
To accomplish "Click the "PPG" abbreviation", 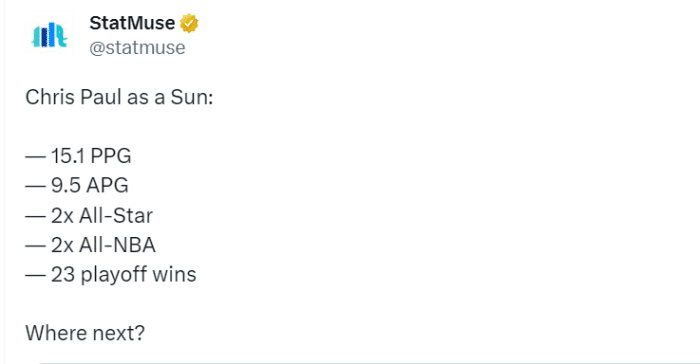I will coord(111,156).
